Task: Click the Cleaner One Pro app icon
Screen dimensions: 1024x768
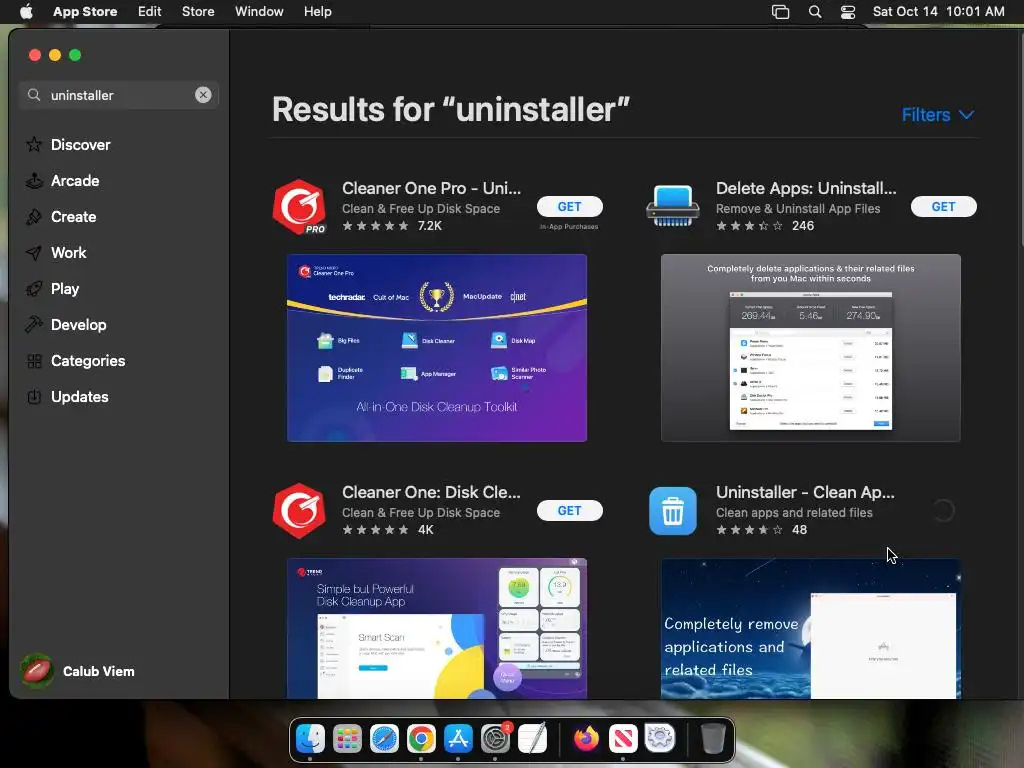Action: point(299,206)
